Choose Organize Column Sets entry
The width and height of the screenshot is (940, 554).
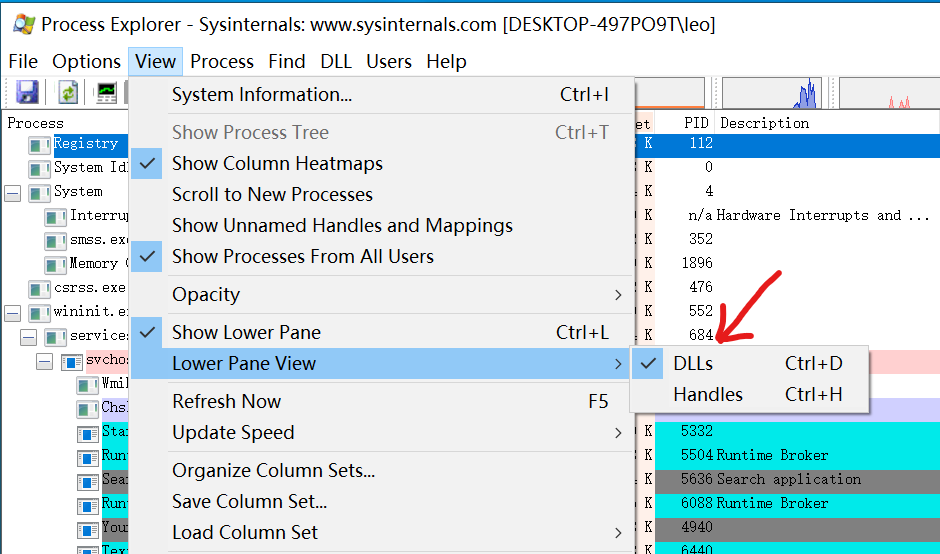coord(382,470)
